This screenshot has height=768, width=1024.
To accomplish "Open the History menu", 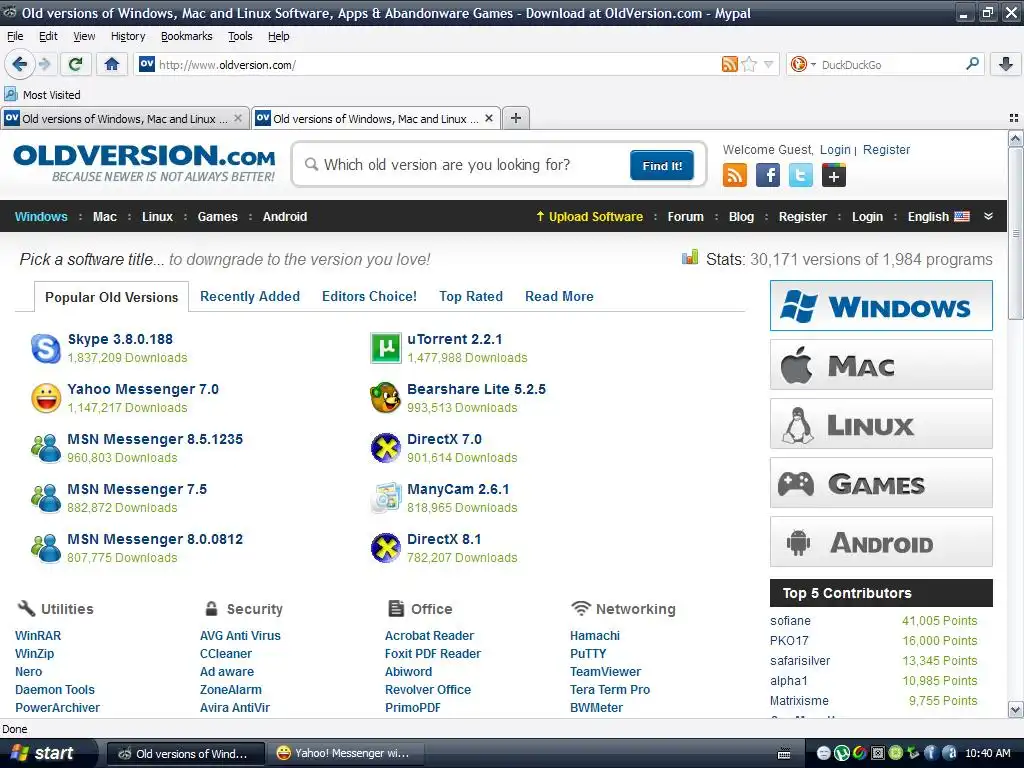I will (x=128, y=36).
